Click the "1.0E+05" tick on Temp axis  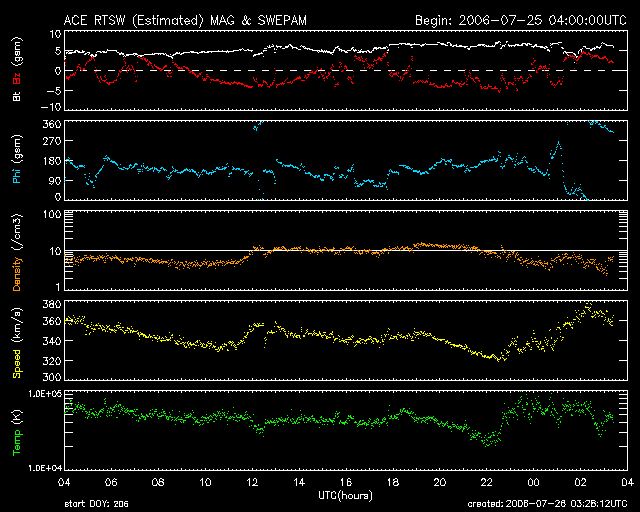[44, 394]
